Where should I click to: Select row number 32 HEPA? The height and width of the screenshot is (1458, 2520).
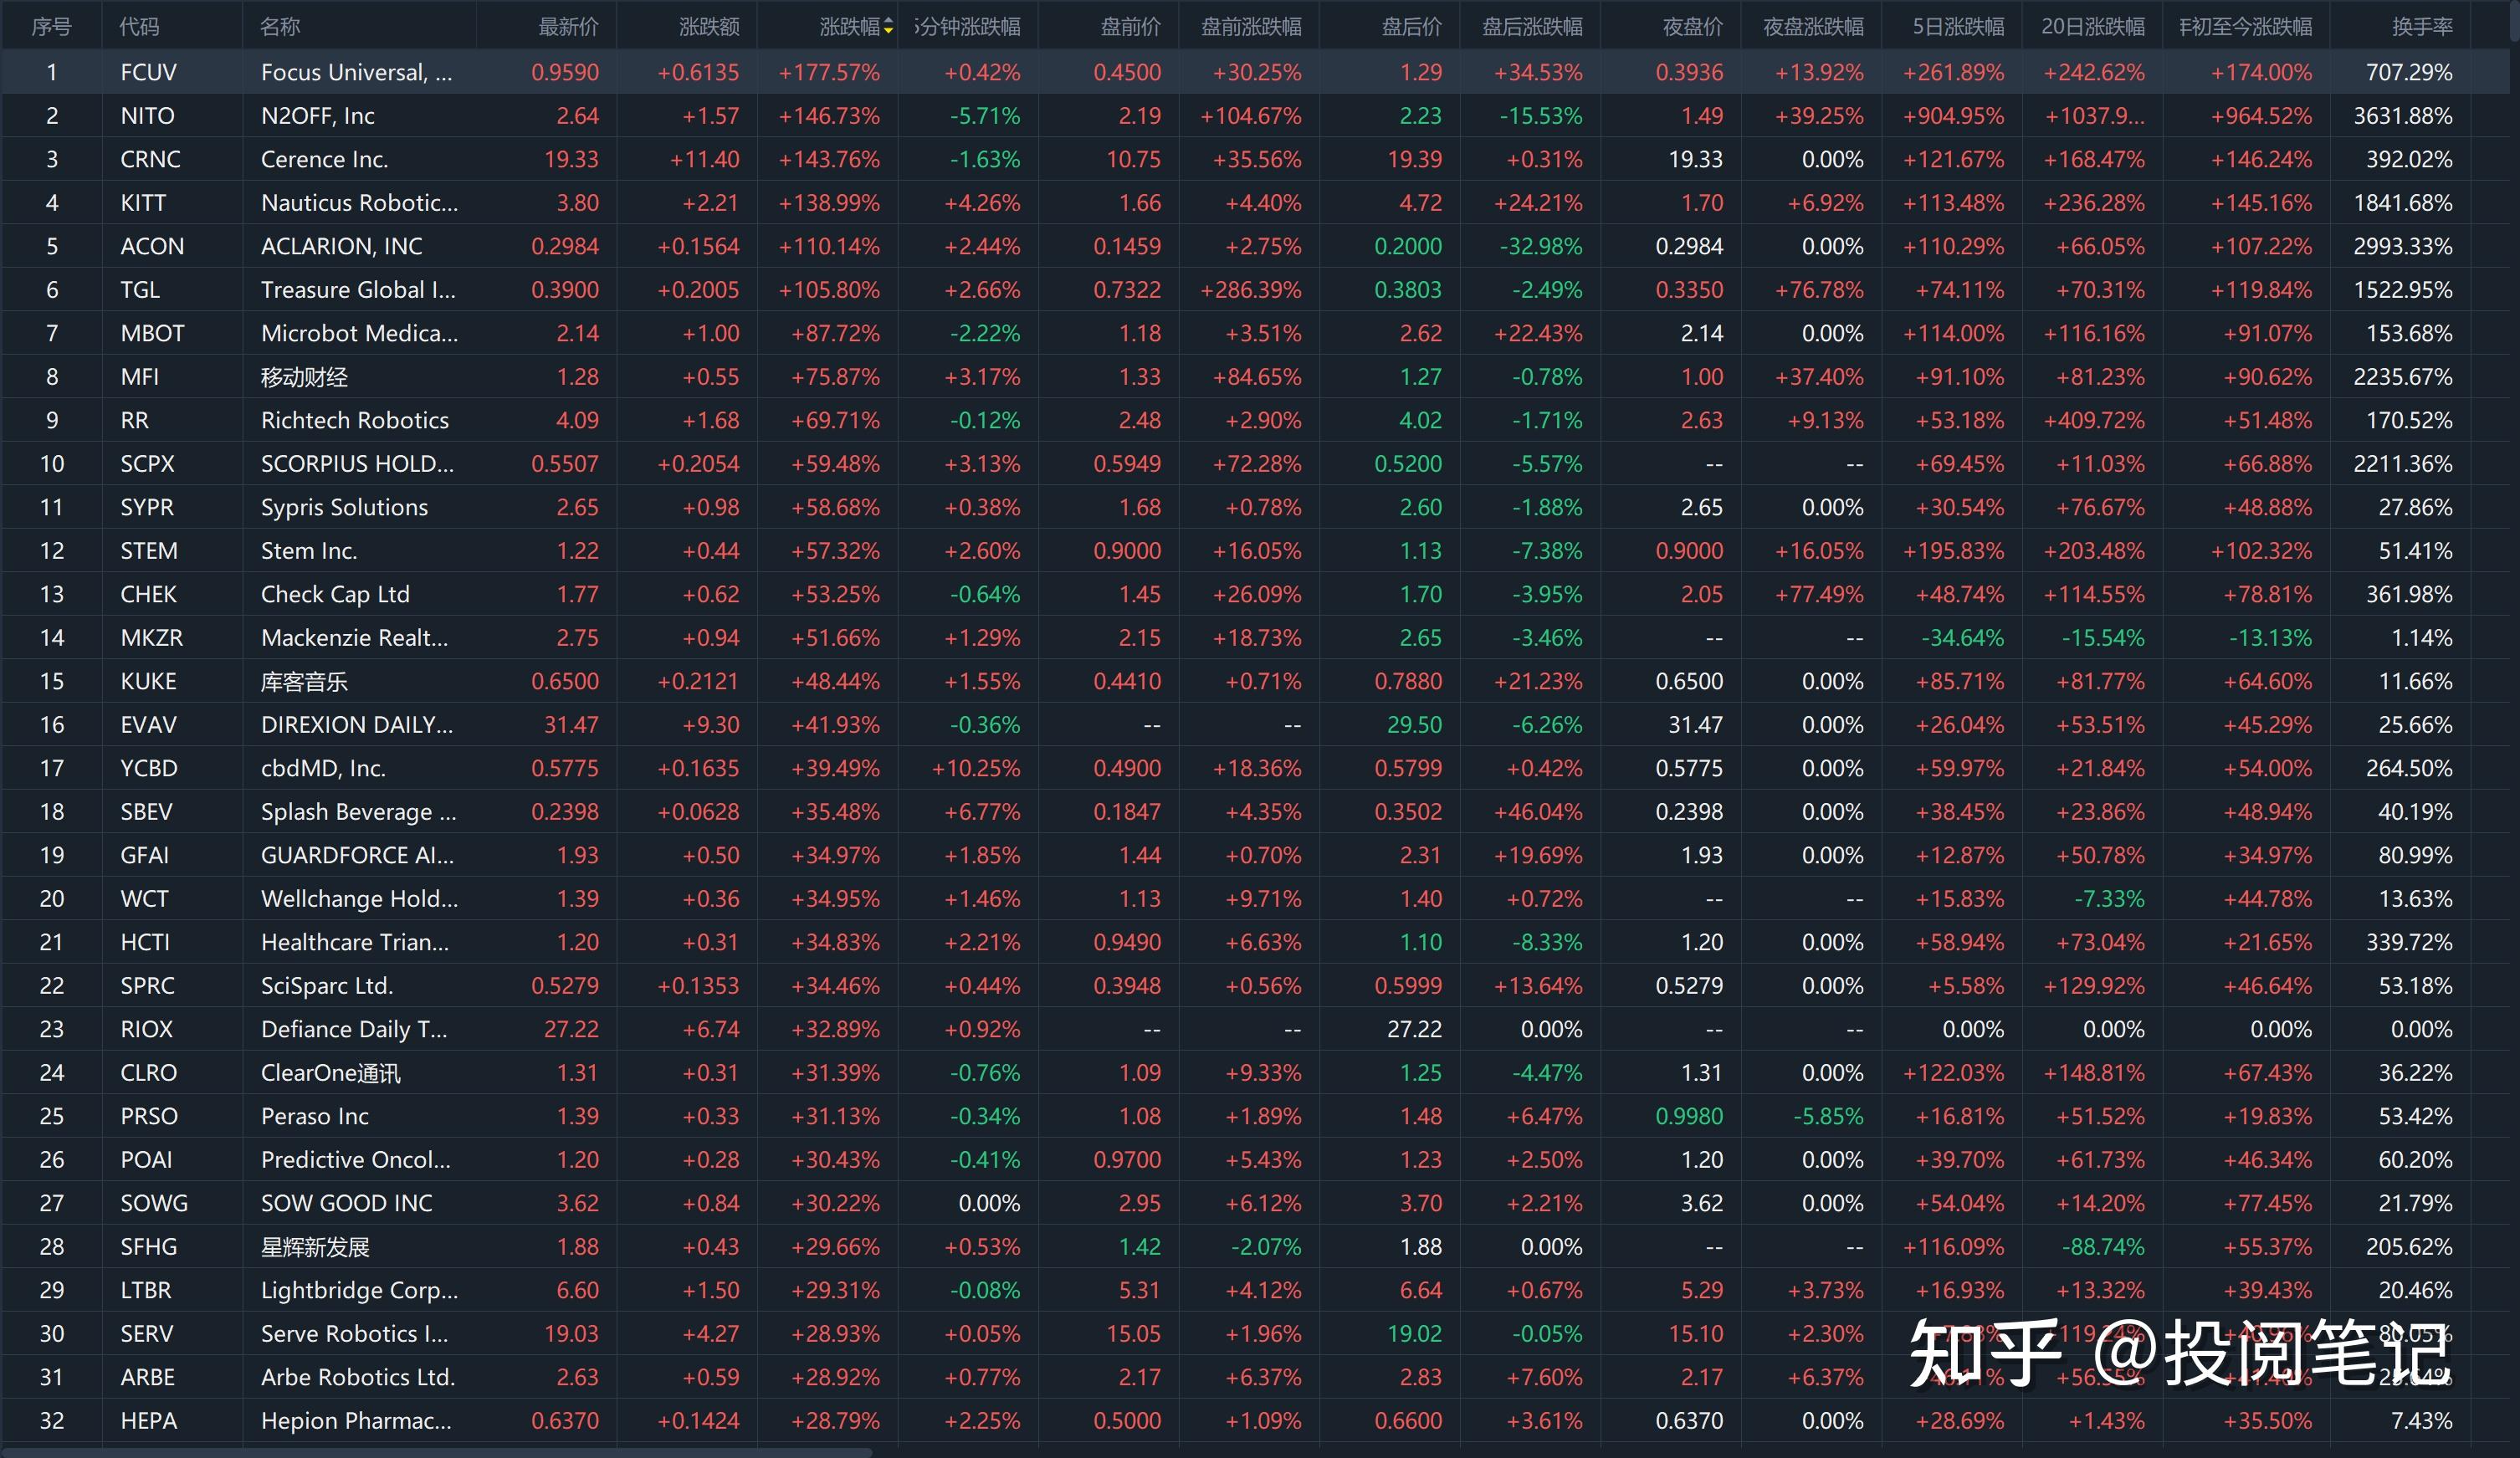click(52, 1420)
